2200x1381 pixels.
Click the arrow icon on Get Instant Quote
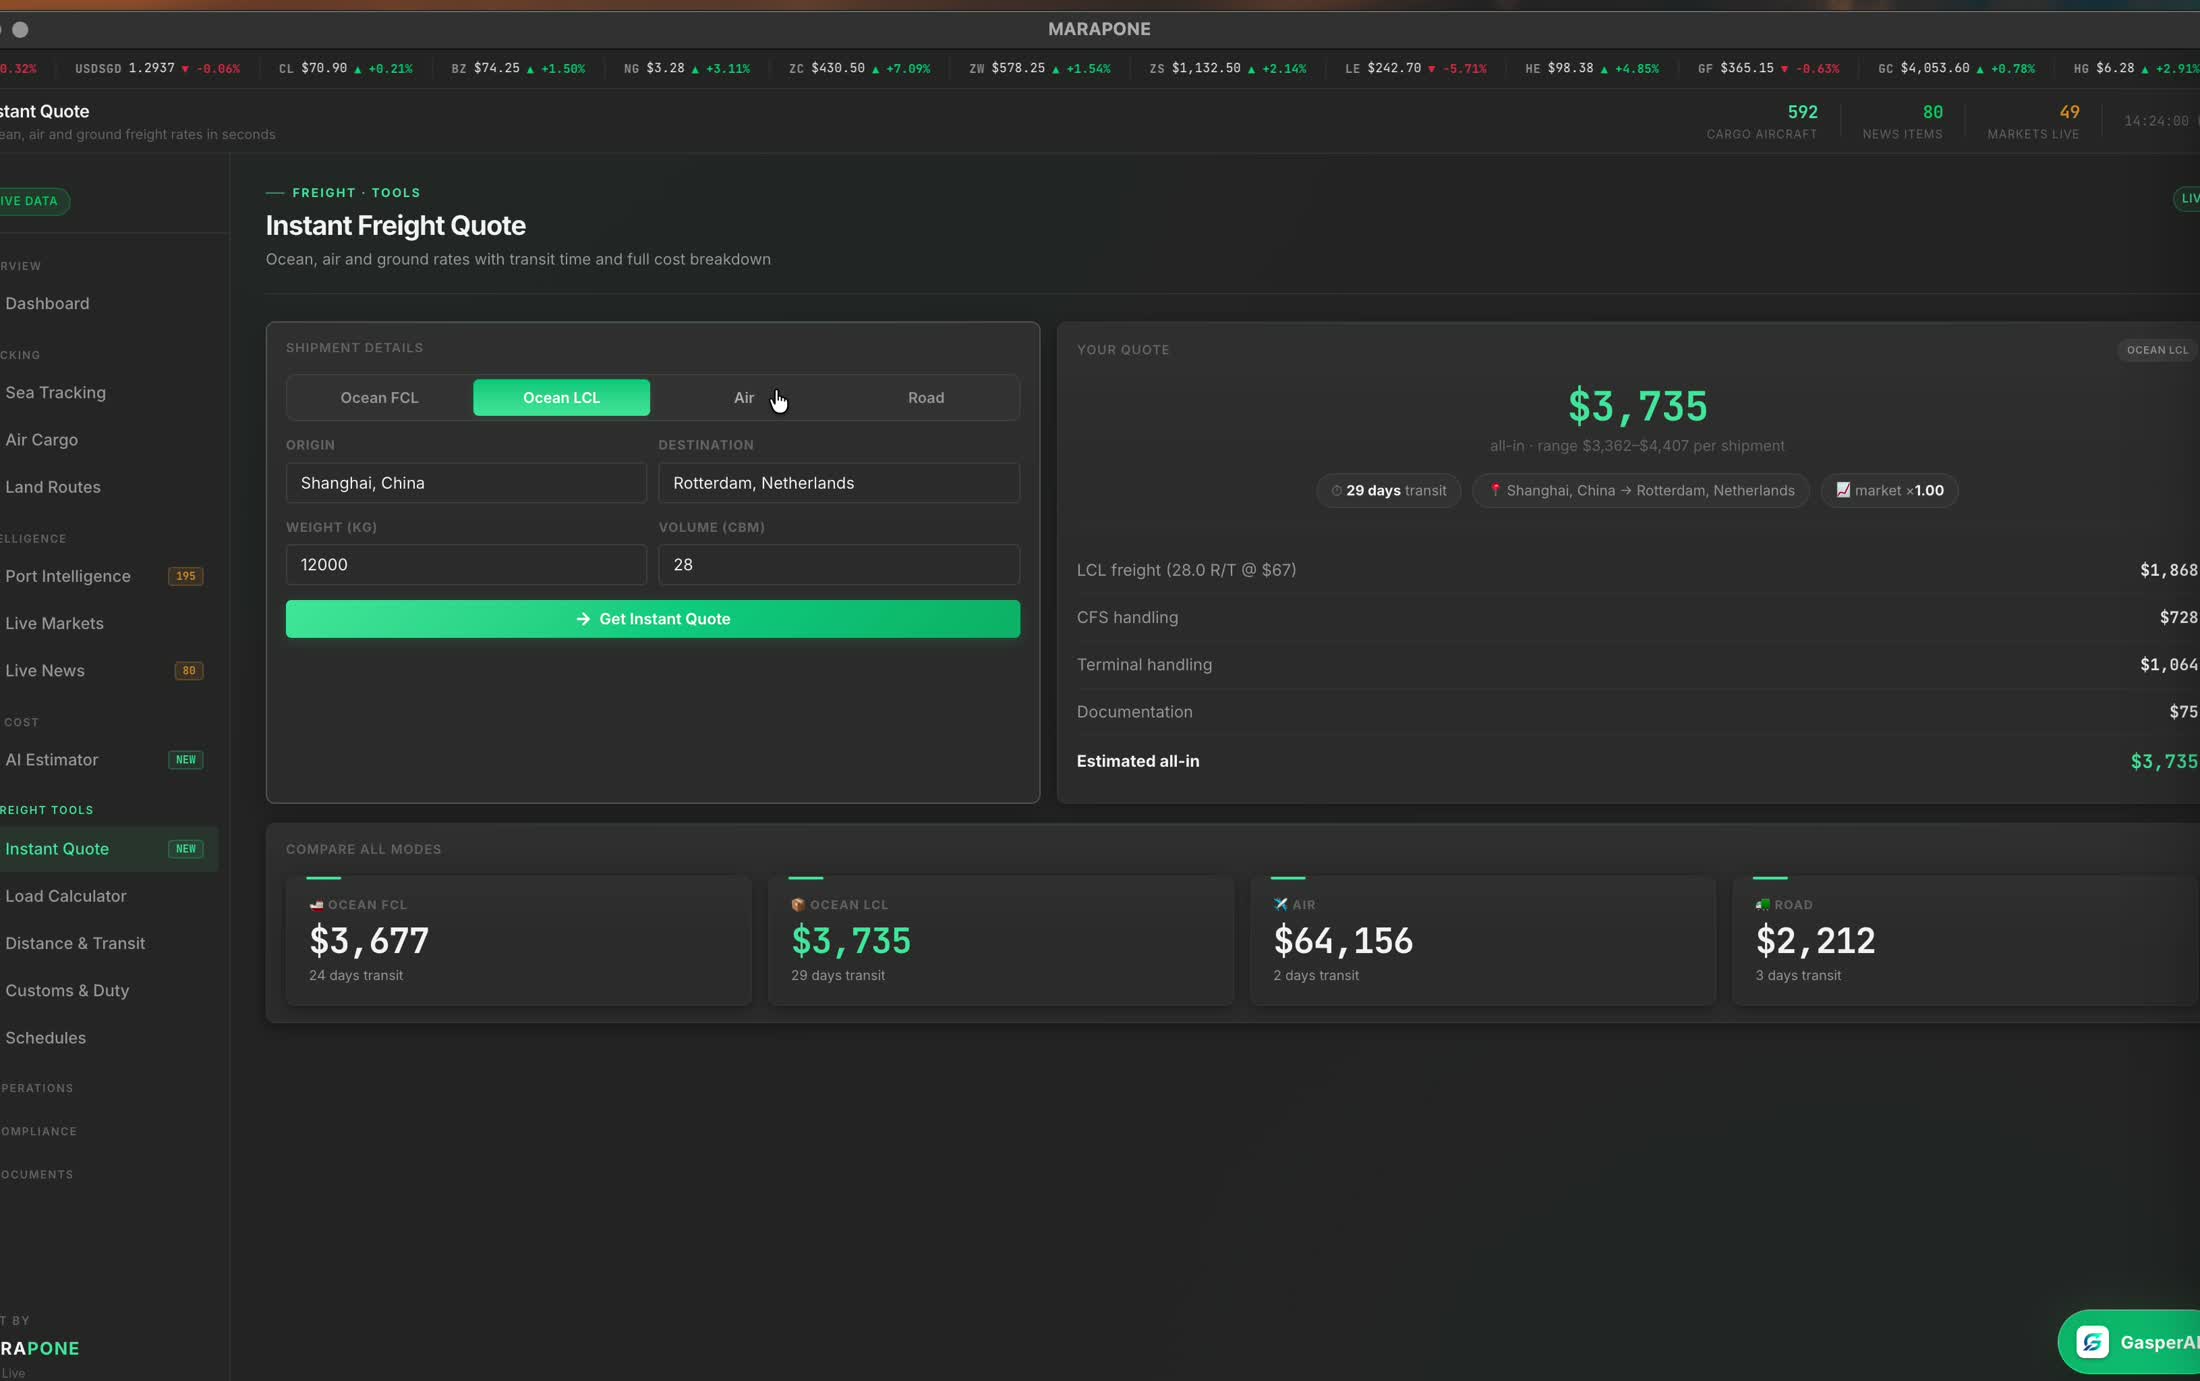click(583, 619)
